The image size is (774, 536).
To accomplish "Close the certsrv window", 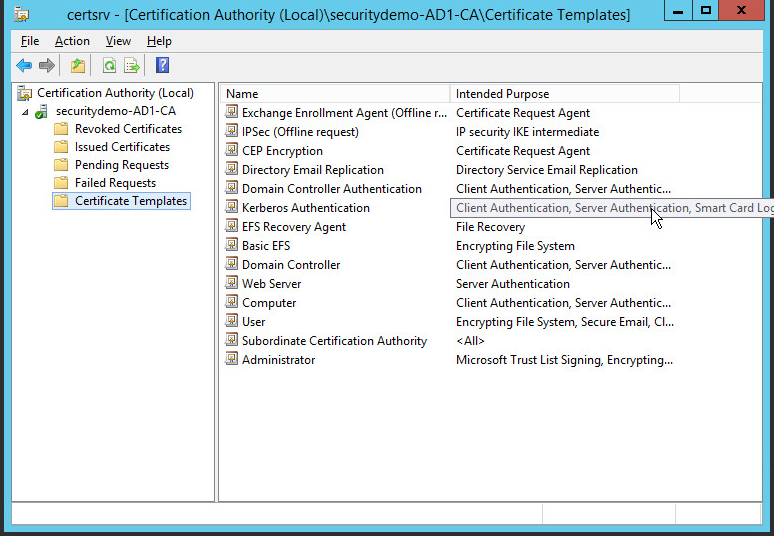I will click(x=741, y=10).
